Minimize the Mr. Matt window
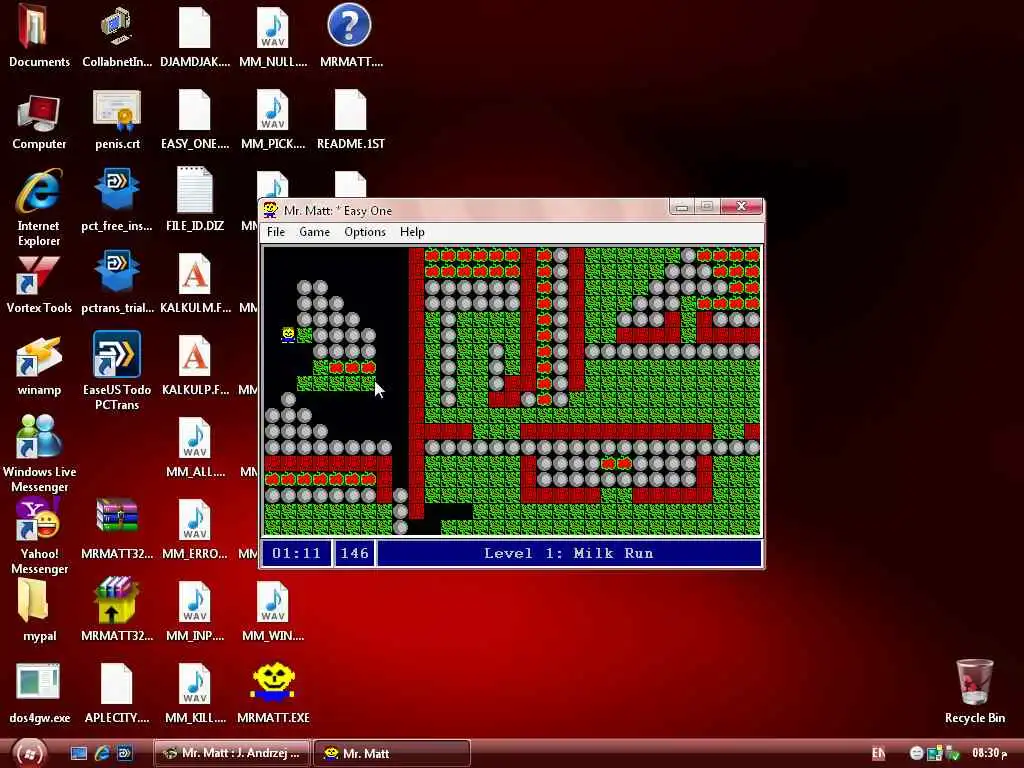This screenshot has height=768, width=1024. [x=681, y=207]
